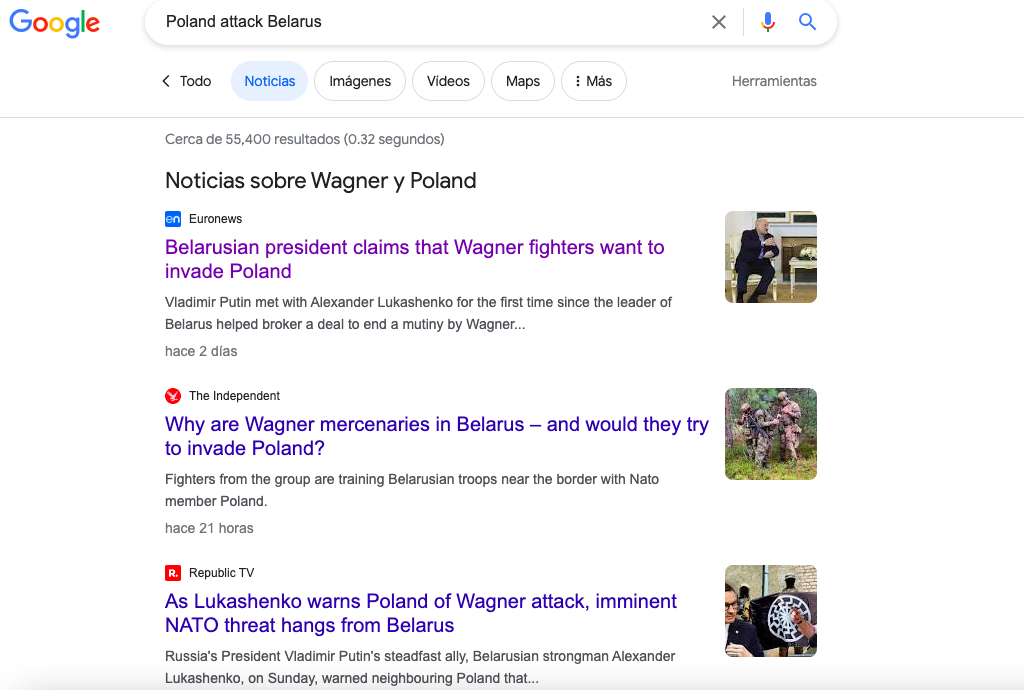Open Euronews article about Wagner fighters

coord(414,259)
